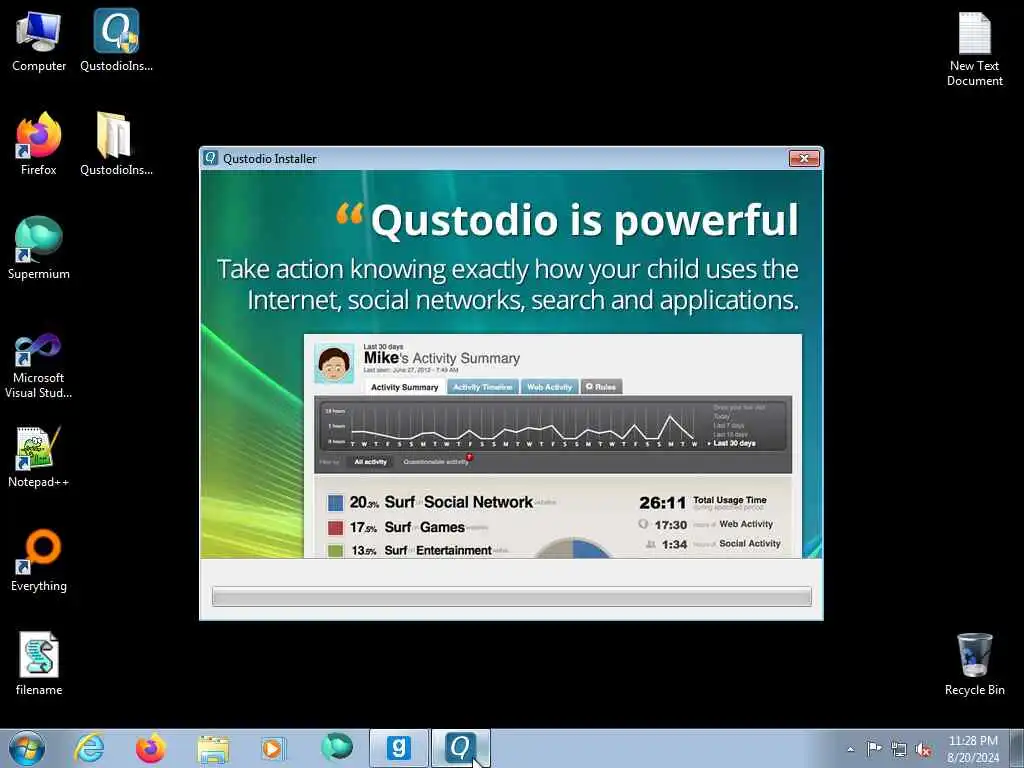Open Supermium from the taskbar

337,748
